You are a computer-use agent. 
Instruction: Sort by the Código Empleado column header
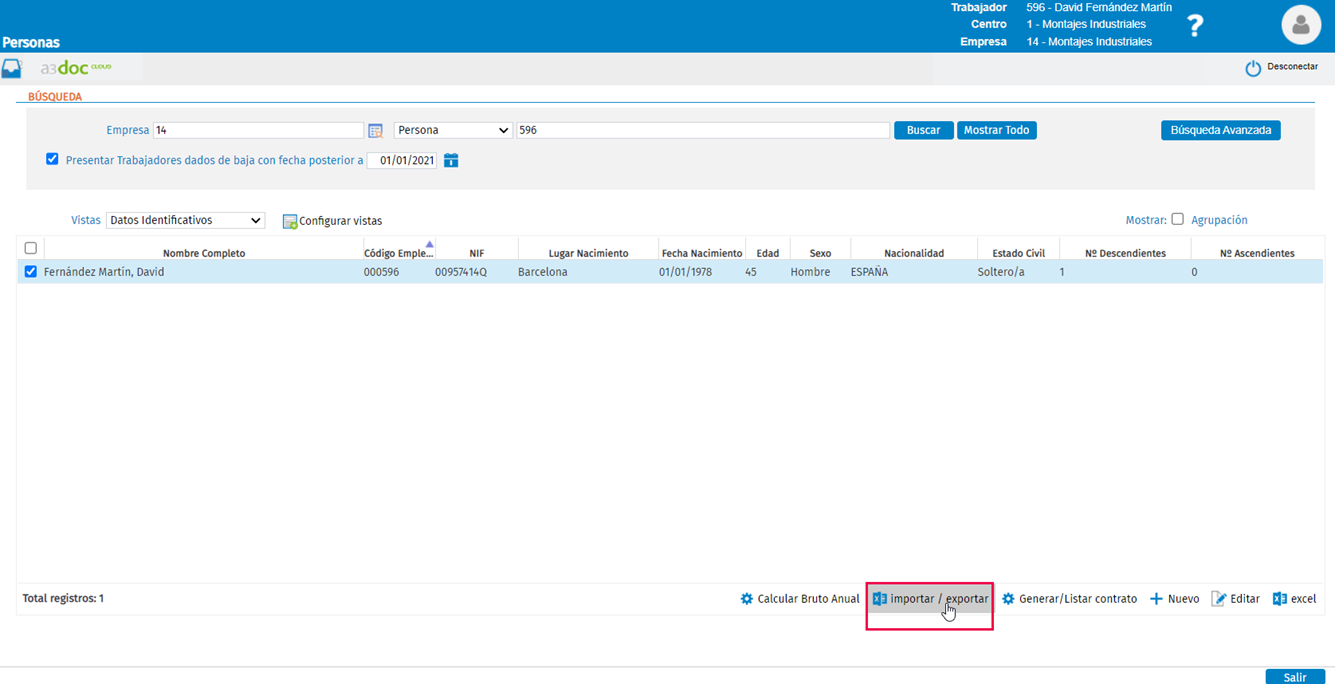(x=399, y=253)
